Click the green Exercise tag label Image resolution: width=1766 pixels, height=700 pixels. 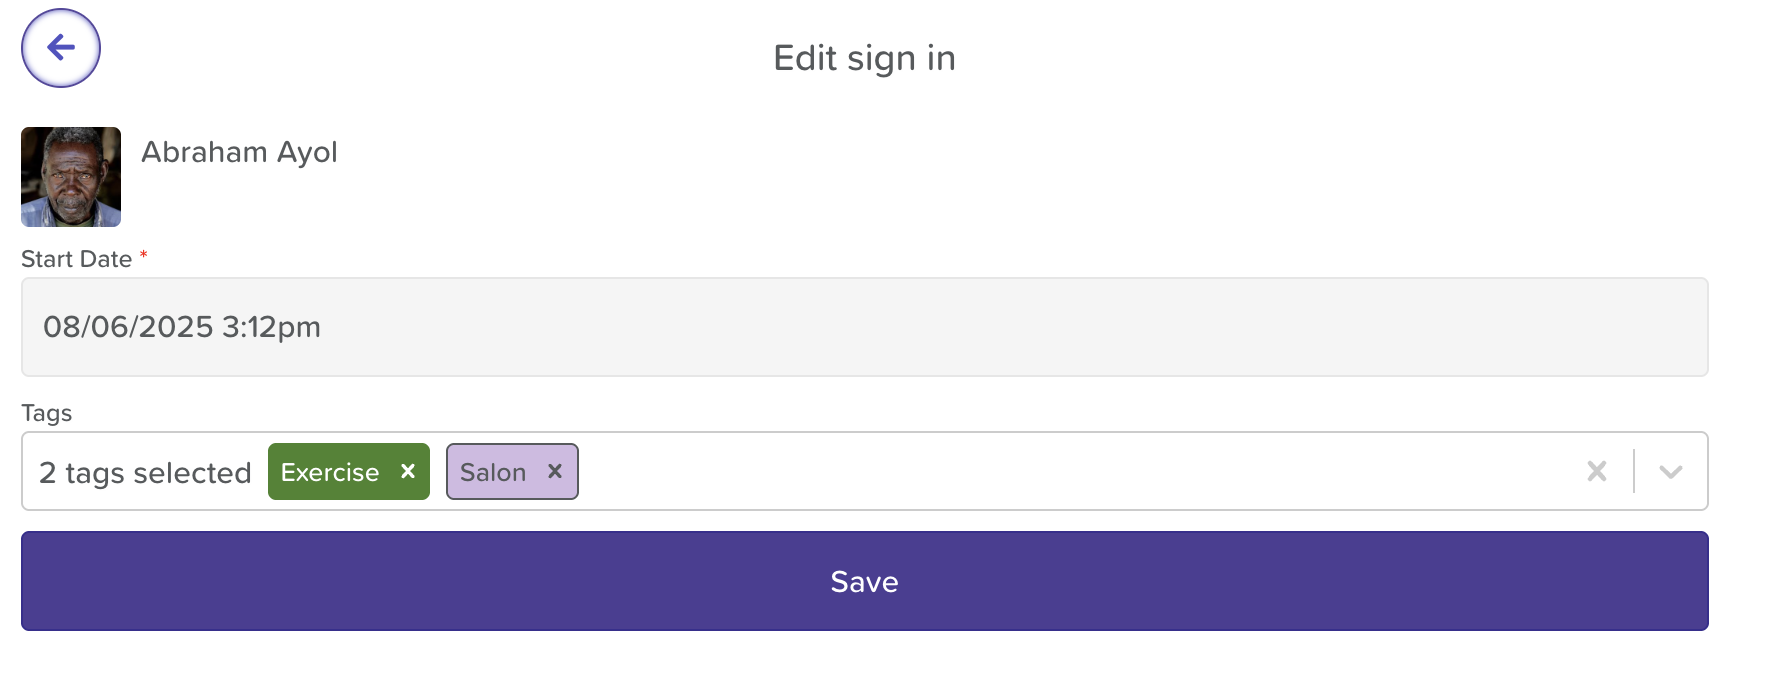tap(330, 472)
